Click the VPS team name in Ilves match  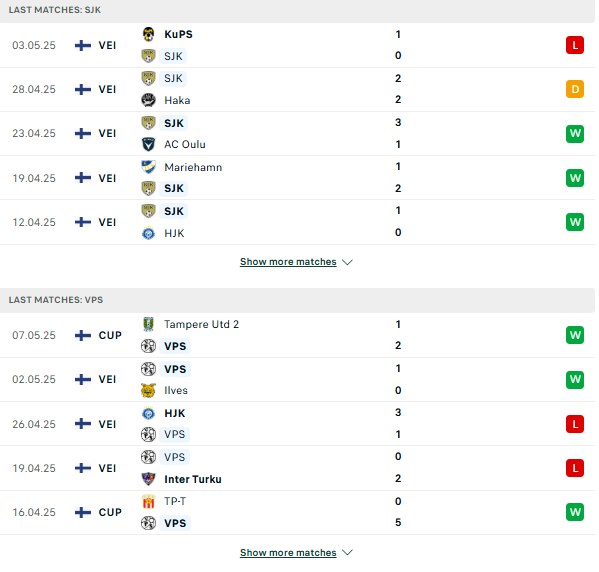pos(175,369)
